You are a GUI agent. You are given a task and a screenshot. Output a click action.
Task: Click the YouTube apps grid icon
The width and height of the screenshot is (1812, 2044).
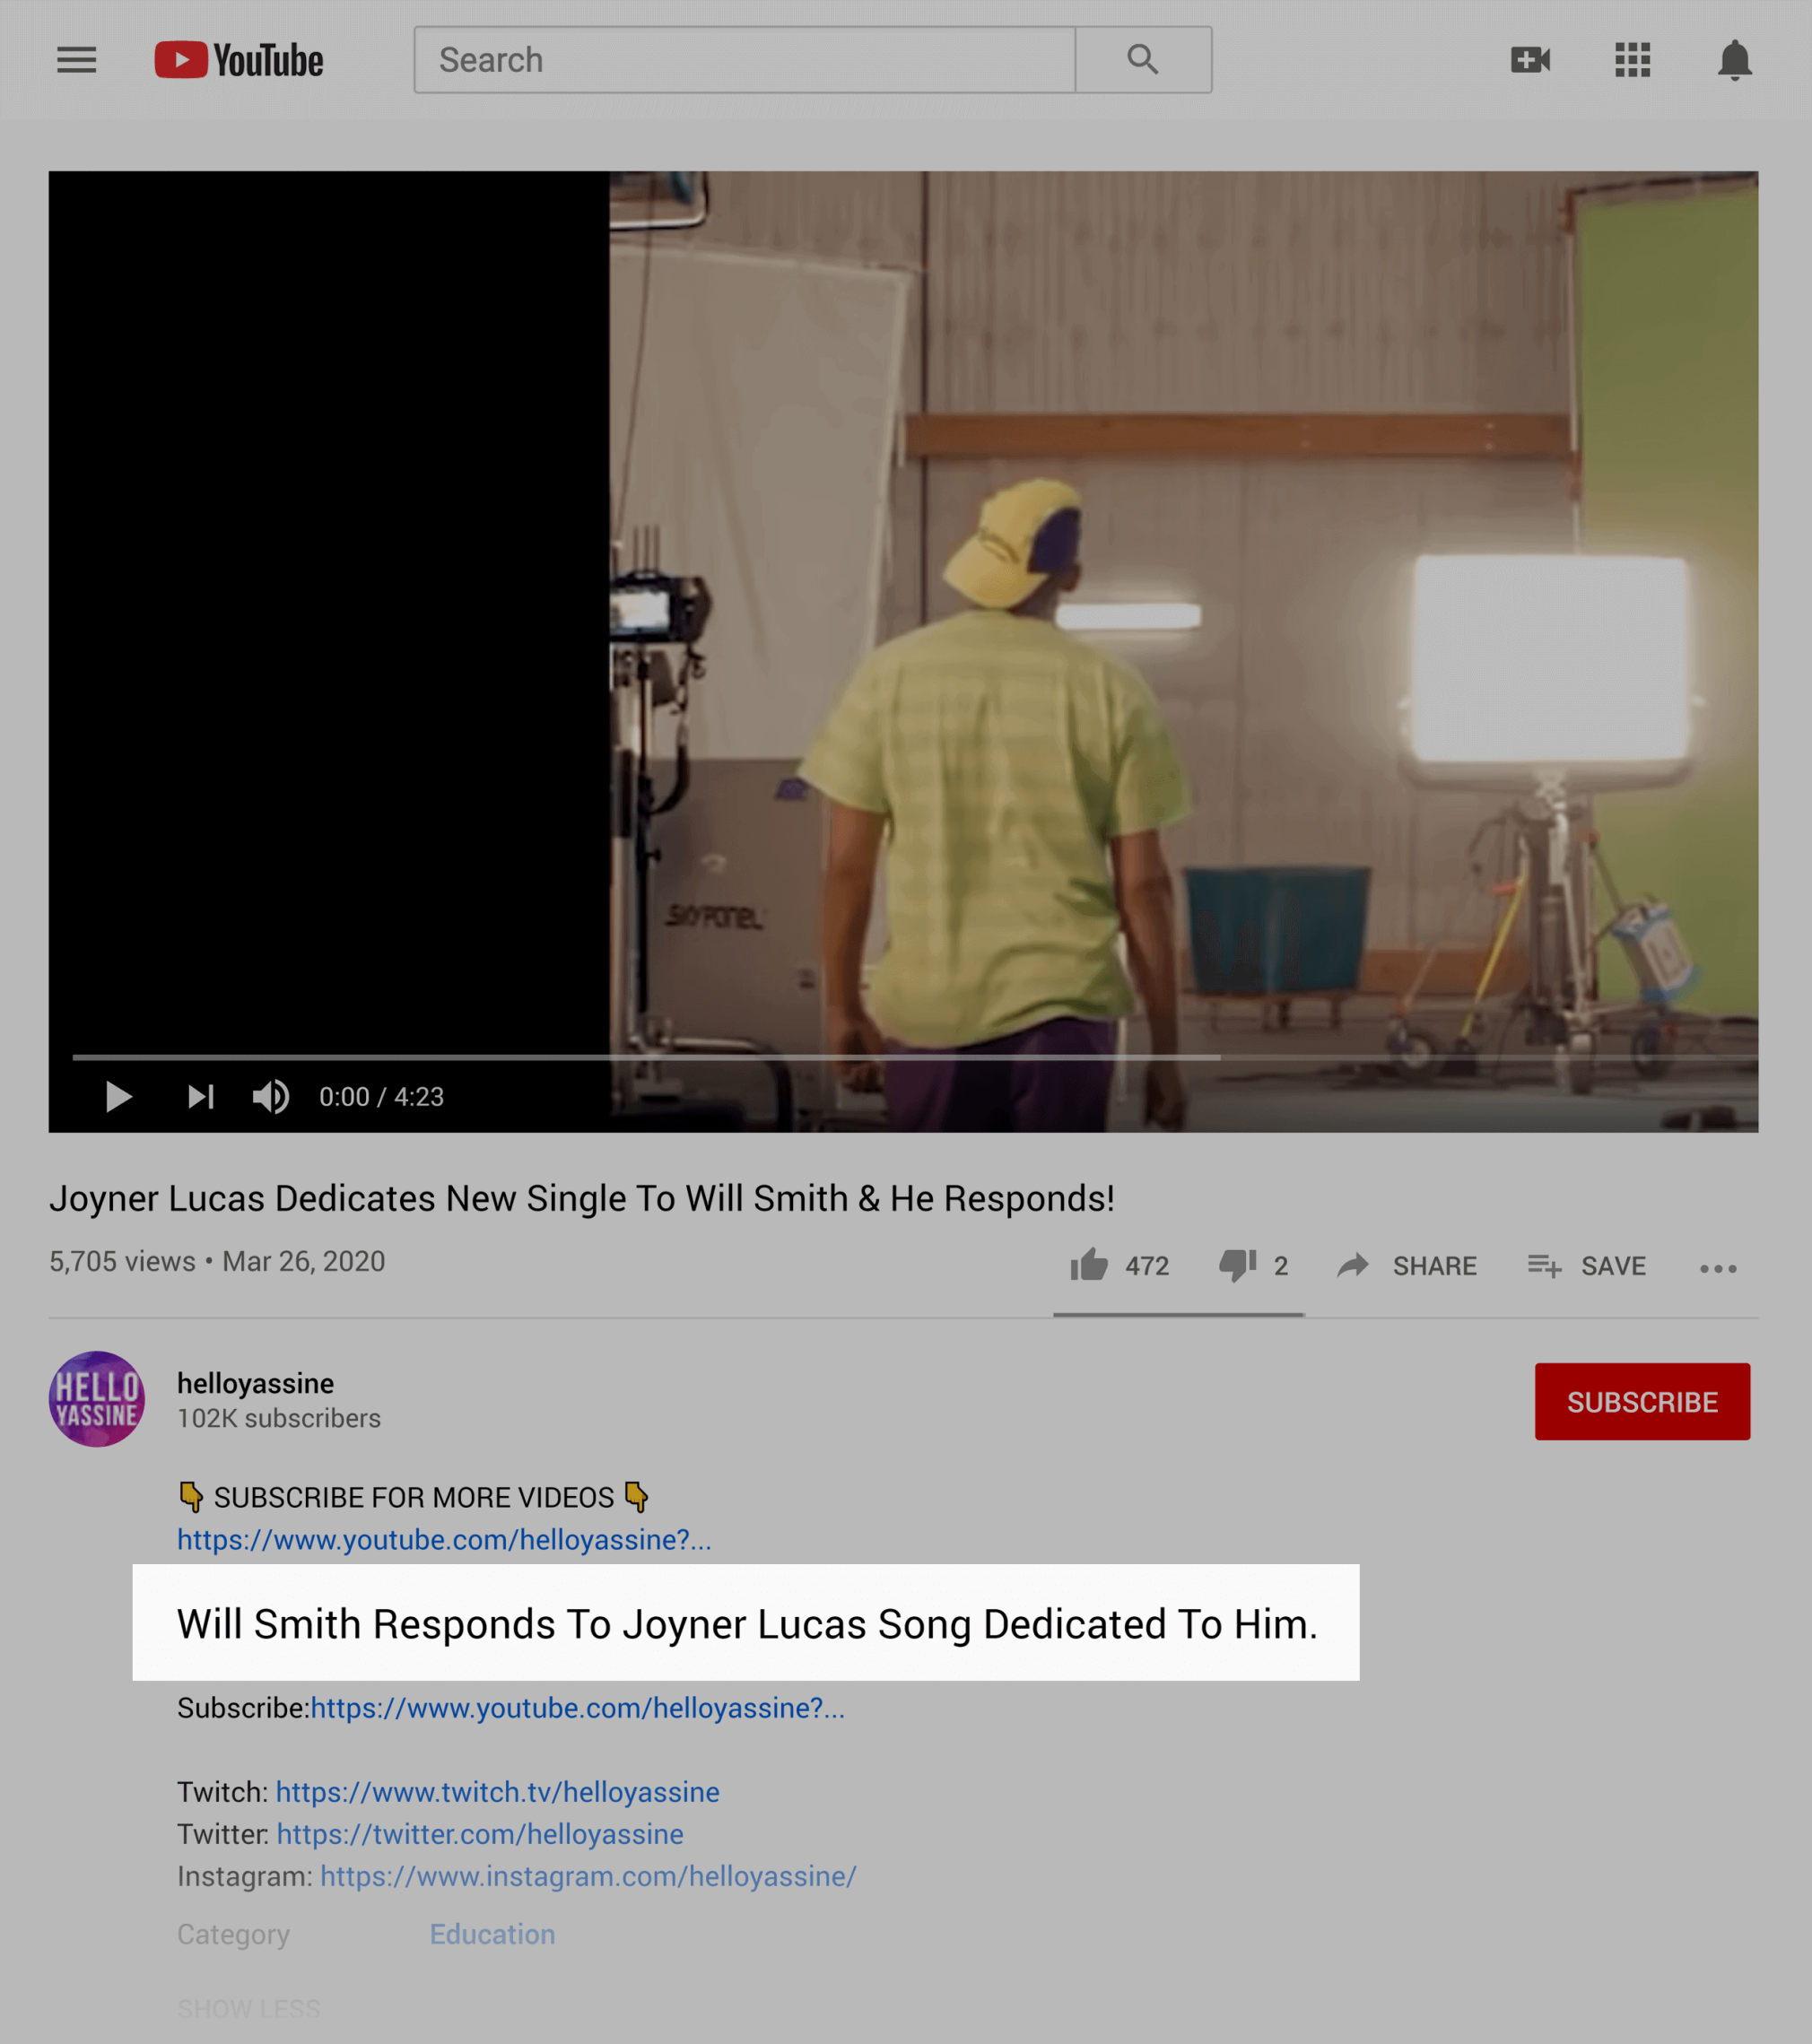coord(1633,59)
